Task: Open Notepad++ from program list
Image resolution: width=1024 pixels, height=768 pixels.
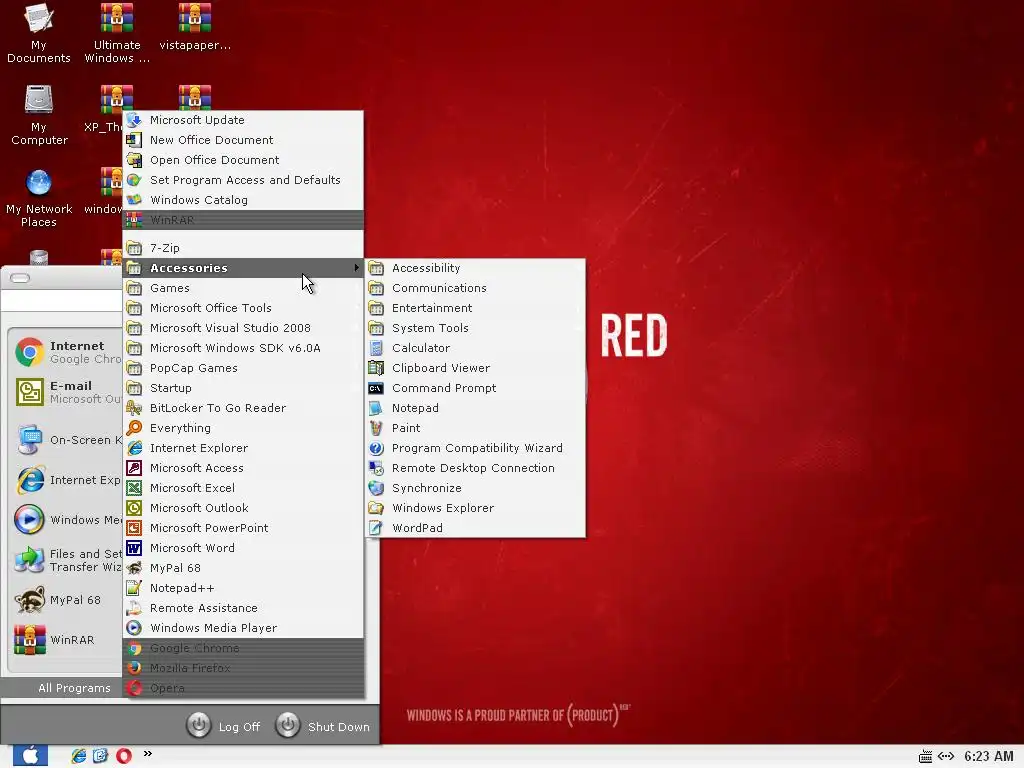Action: click(x=243, y=588)
